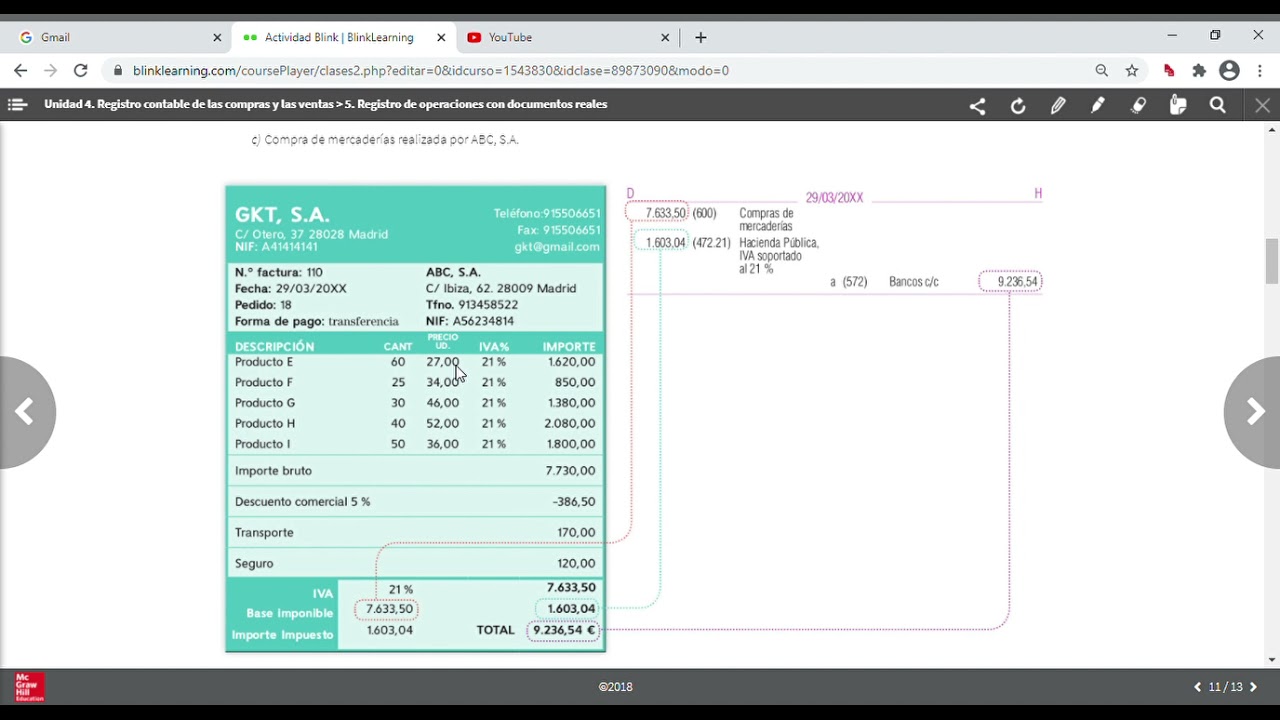Go to next slide with right arrow

(x=1254, y=412)
